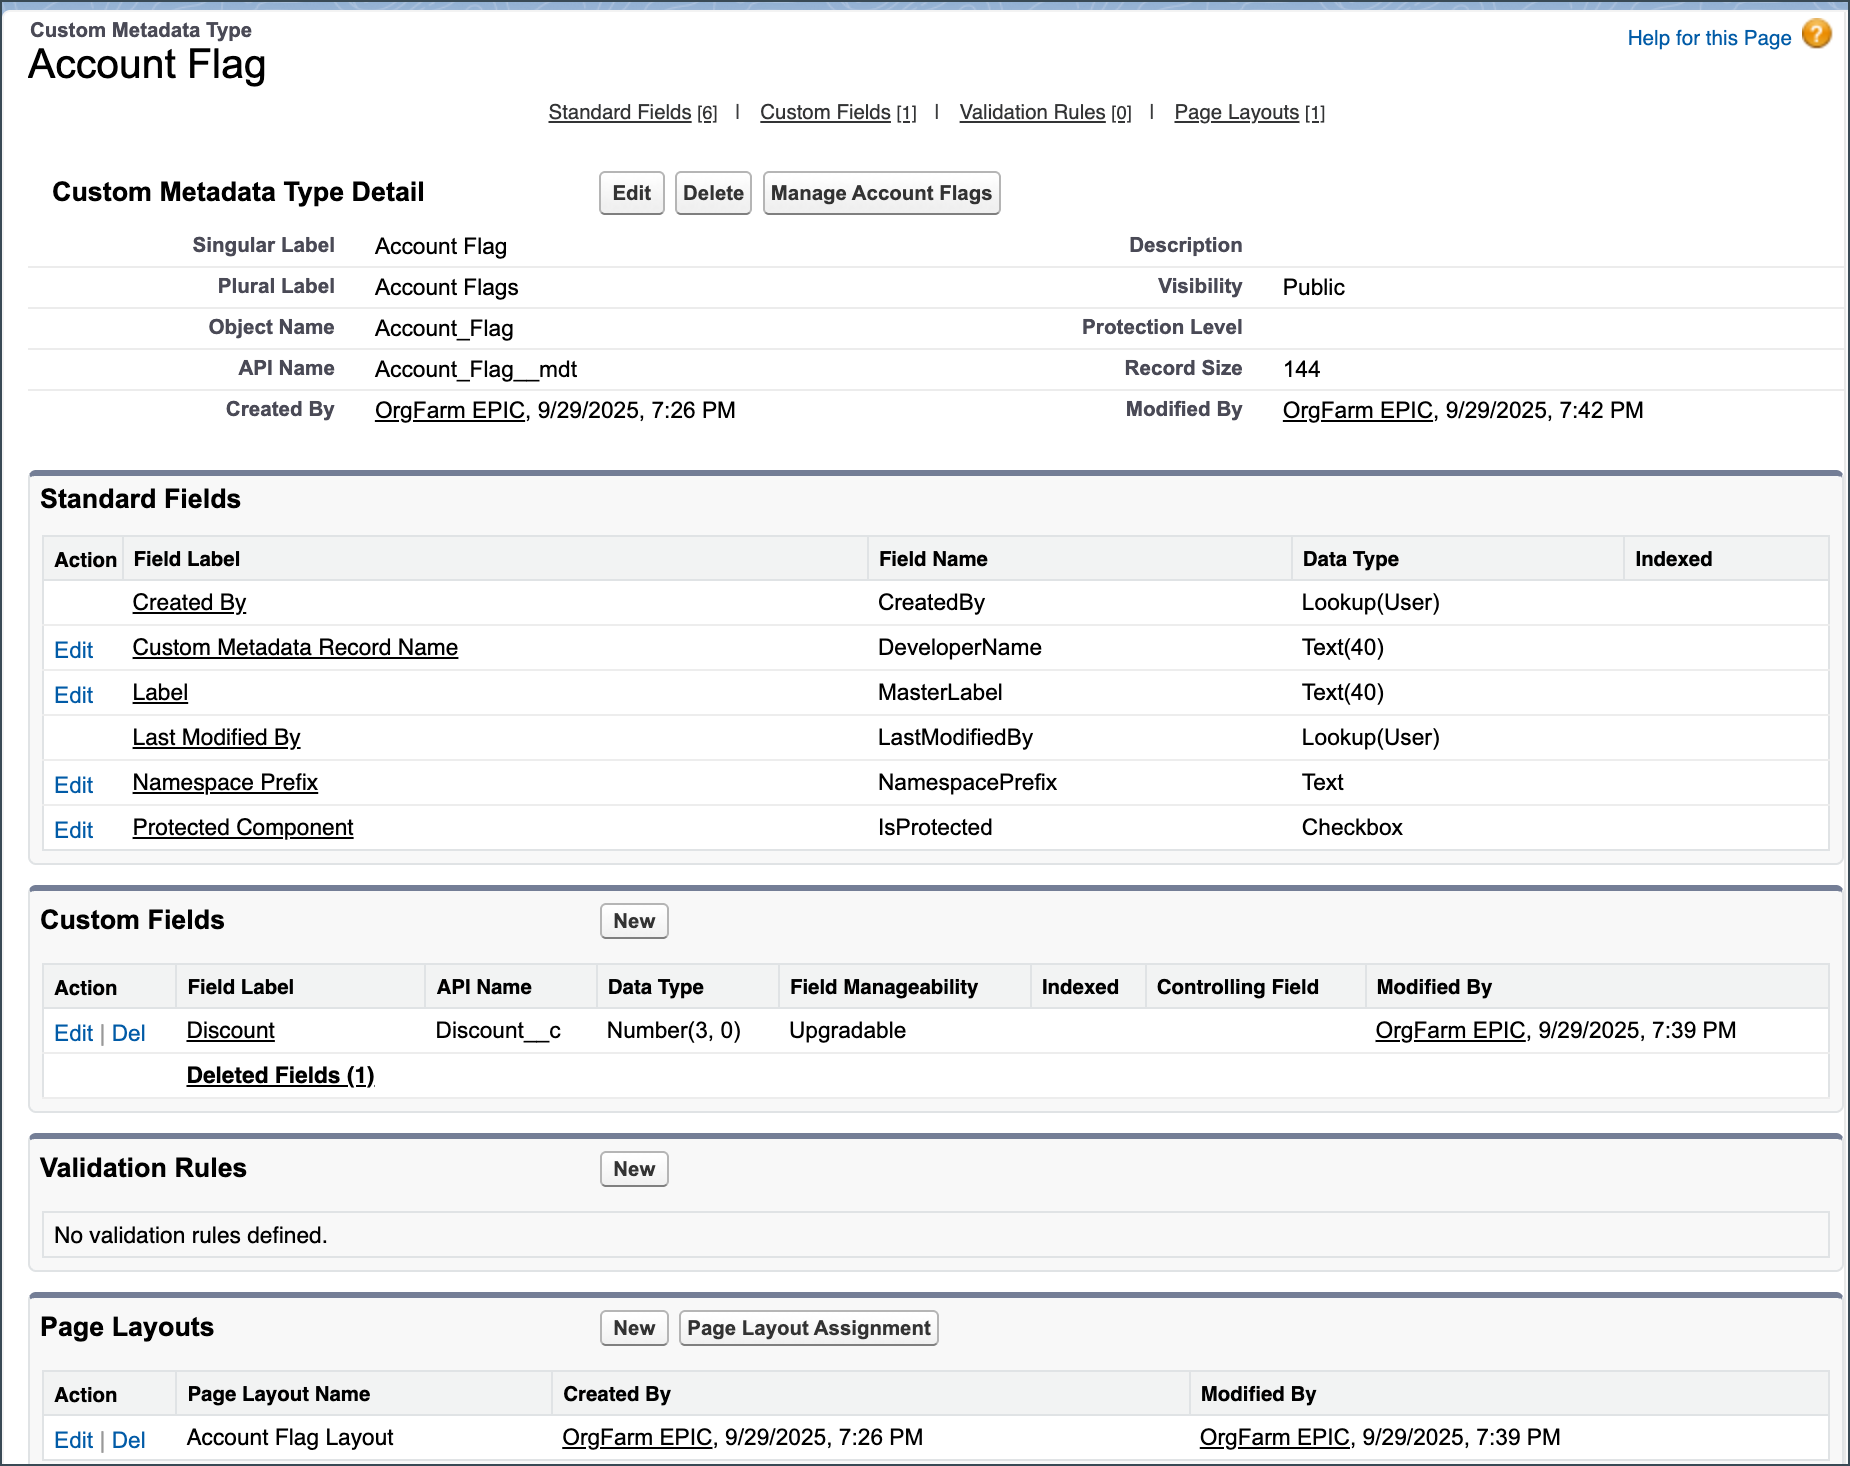The image size is (1850, 1466).
Task: Open Manage Account Flags
Action: [880, 193]
